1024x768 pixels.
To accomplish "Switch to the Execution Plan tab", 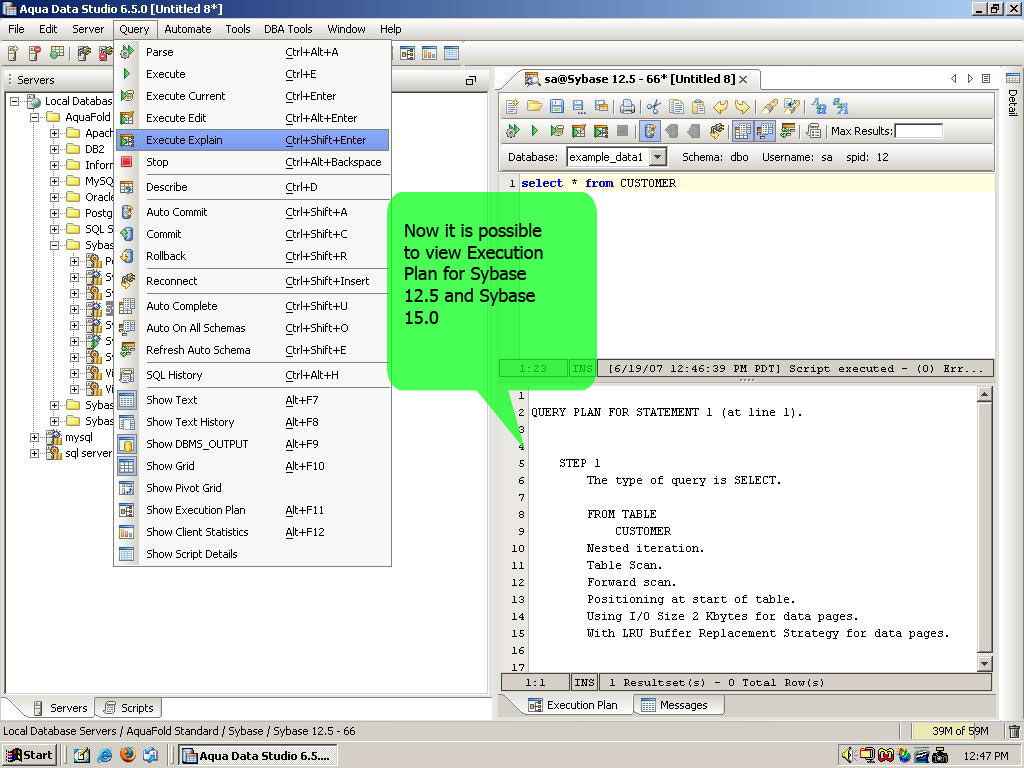I will pos(573,705).
